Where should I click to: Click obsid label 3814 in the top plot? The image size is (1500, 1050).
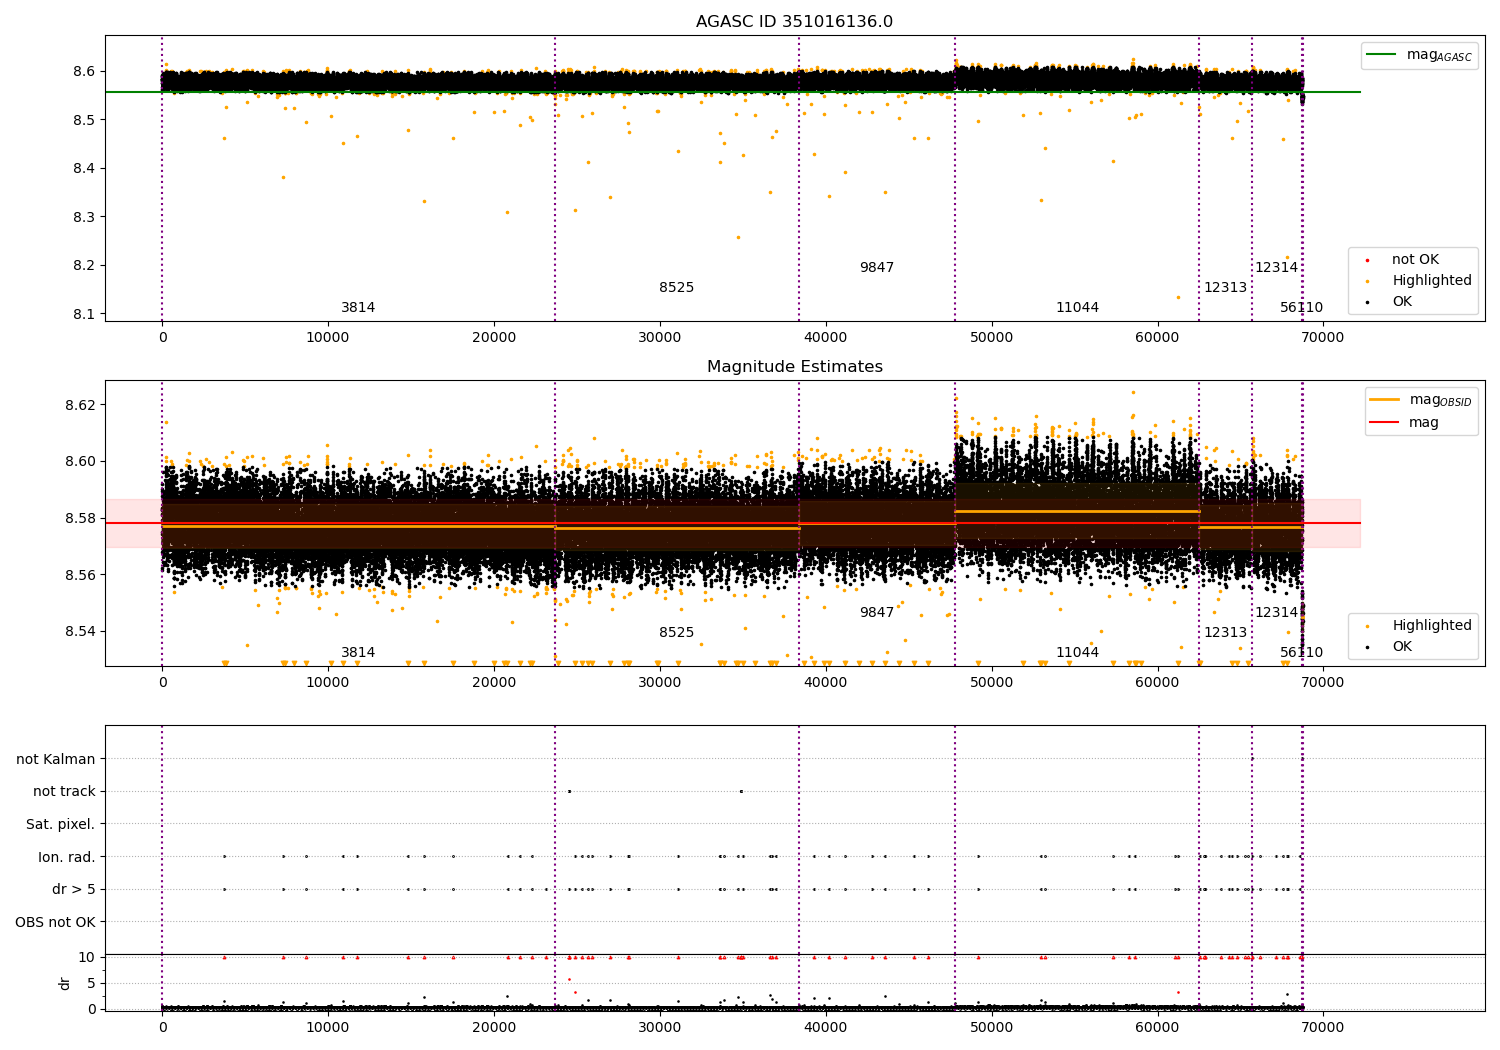[358, 308]
